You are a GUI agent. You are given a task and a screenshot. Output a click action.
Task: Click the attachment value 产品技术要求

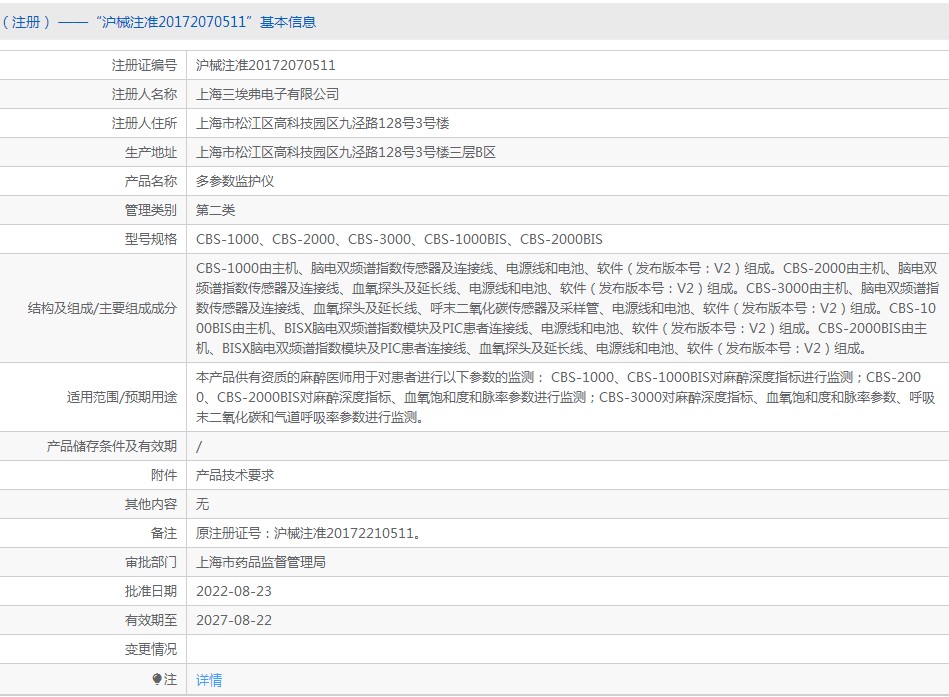235,476
